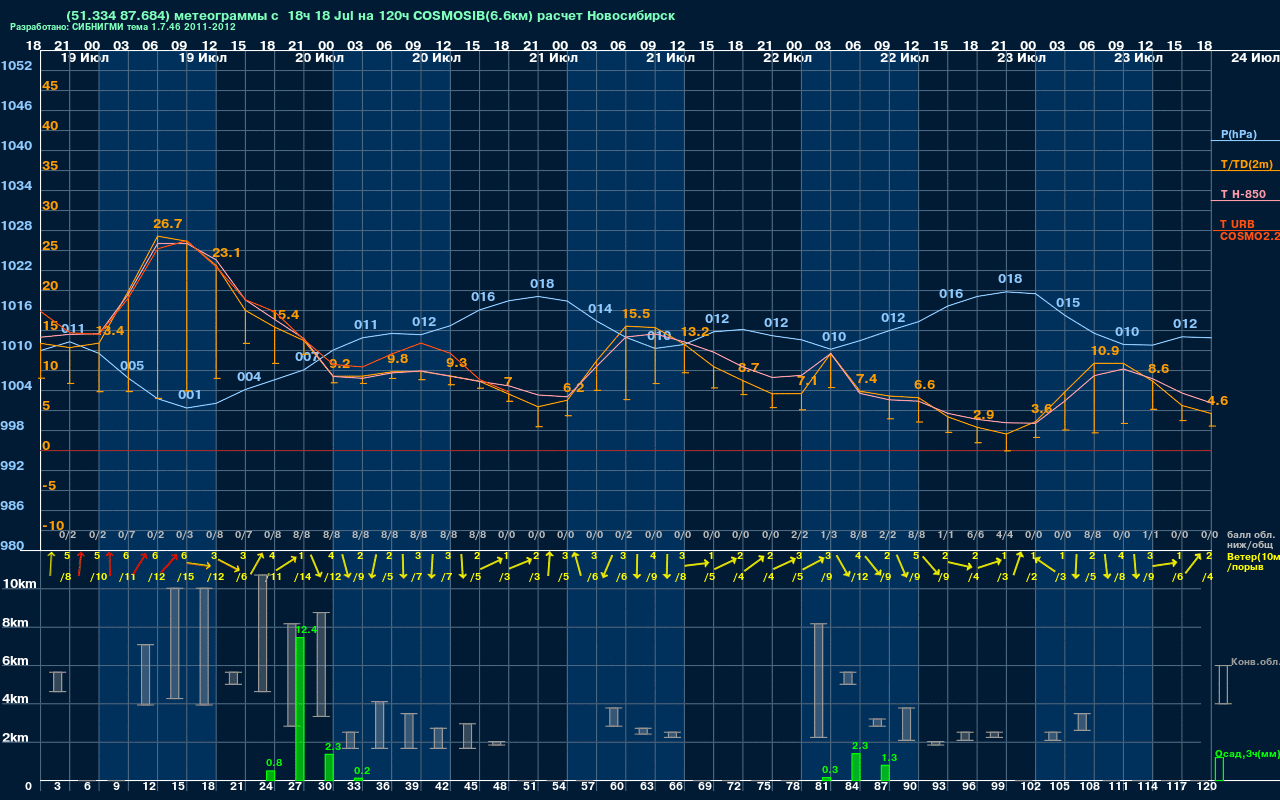Click the 13.4 temperature label
Image resolution: width=1280 pixels, height=800 pixels.
point(110,330)
